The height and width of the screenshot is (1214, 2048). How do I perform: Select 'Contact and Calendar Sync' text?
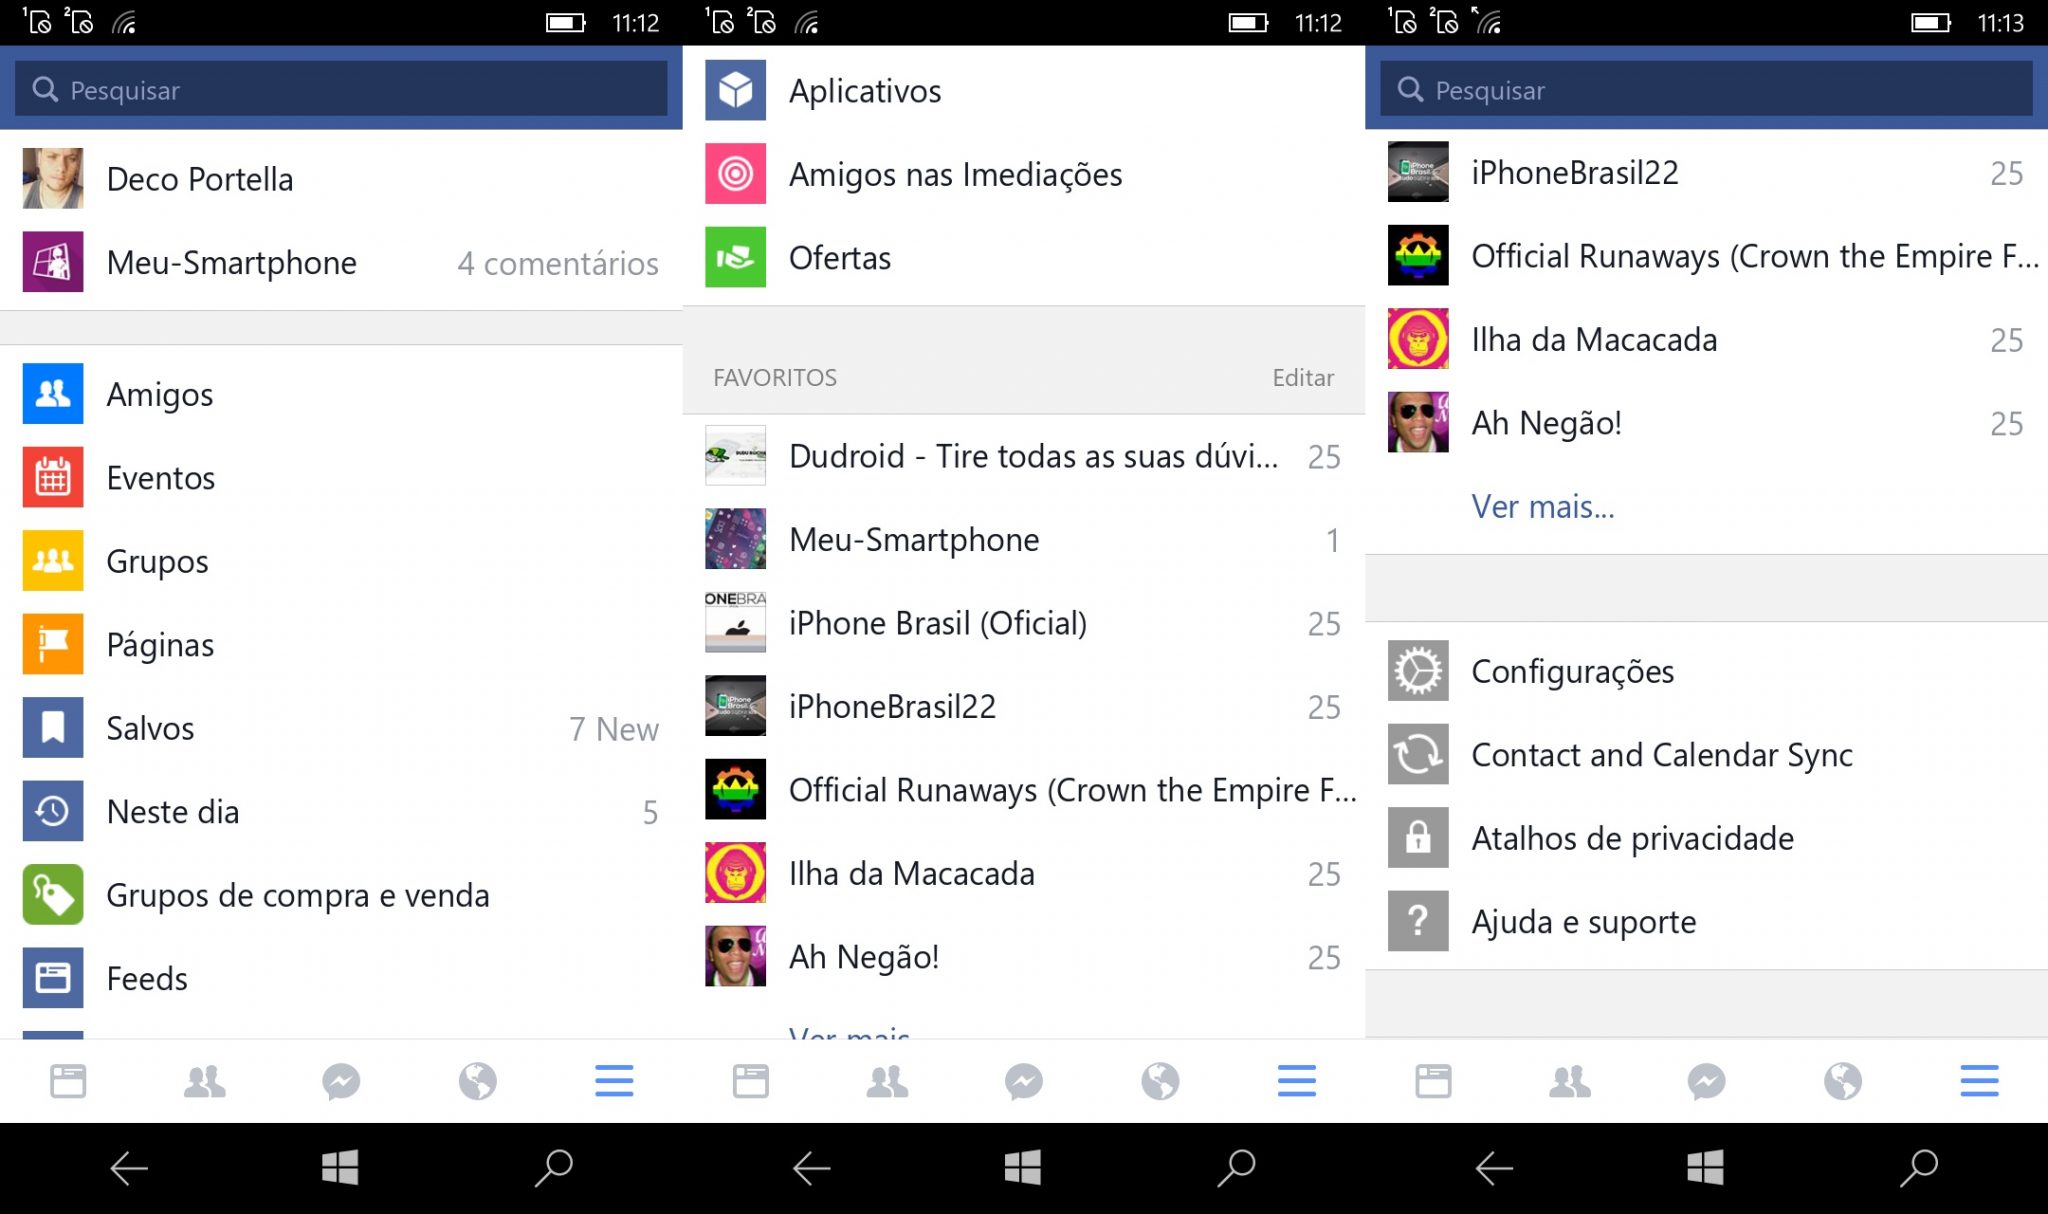tap(1662, 755)
